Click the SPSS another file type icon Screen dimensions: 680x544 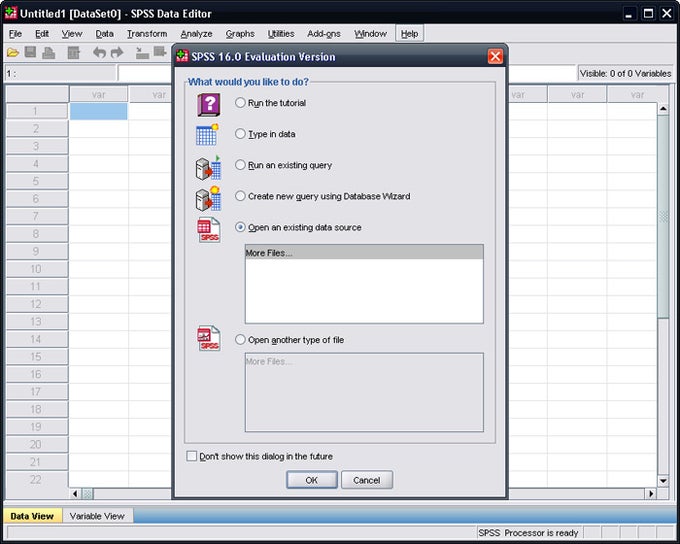(209, 338)
